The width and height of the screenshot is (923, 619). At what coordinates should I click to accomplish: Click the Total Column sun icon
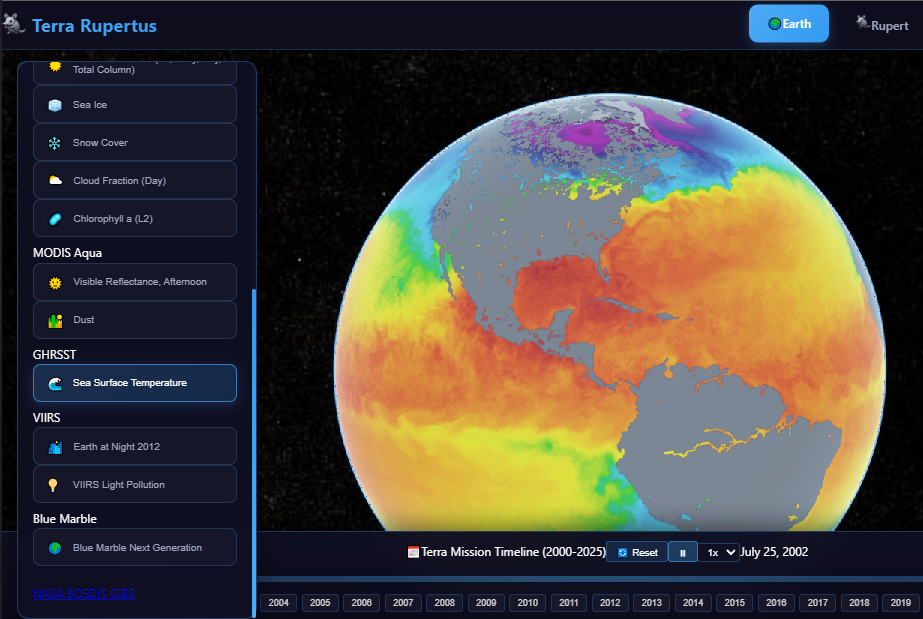pyautogui.click(x=55, y=66)
